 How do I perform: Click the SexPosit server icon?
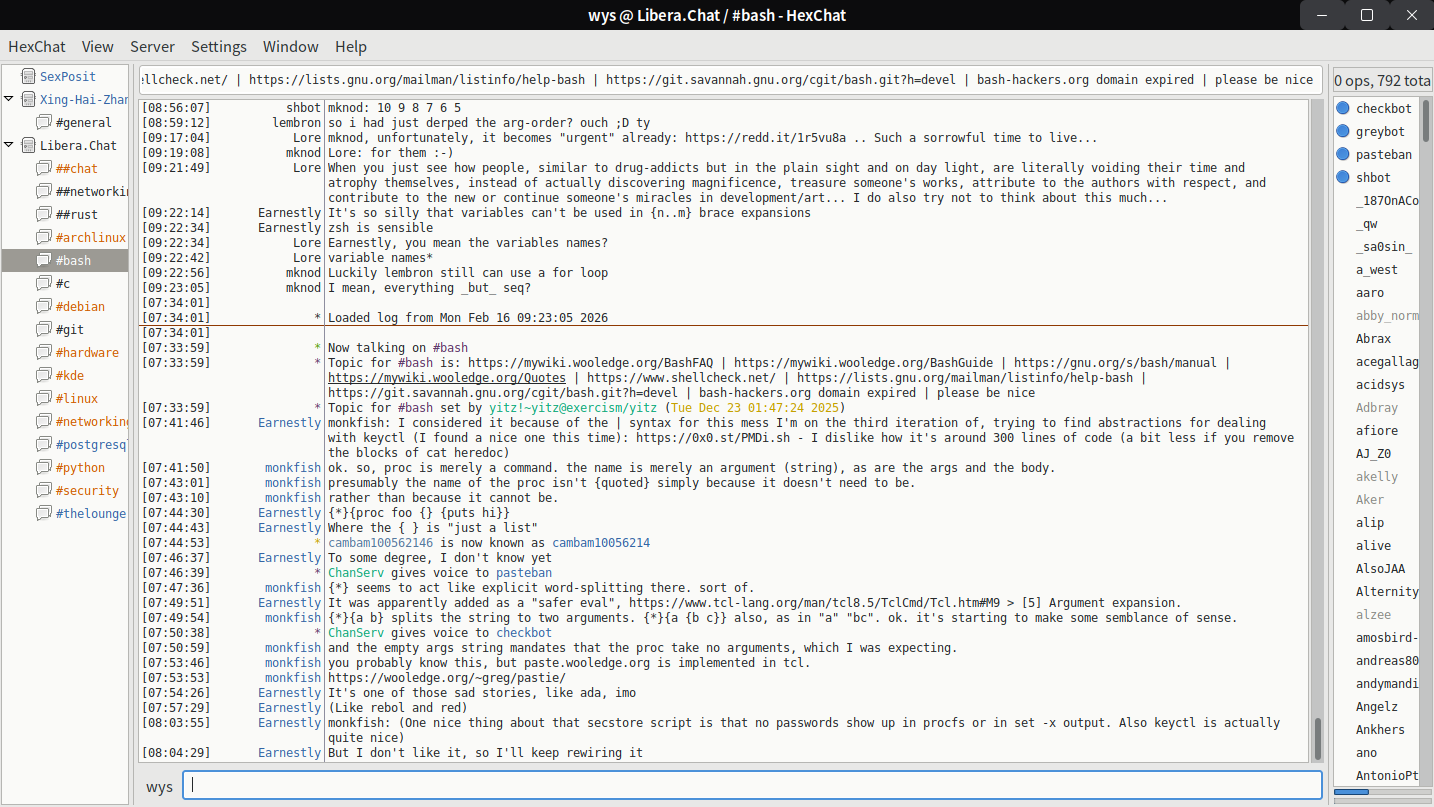[27, 76]
